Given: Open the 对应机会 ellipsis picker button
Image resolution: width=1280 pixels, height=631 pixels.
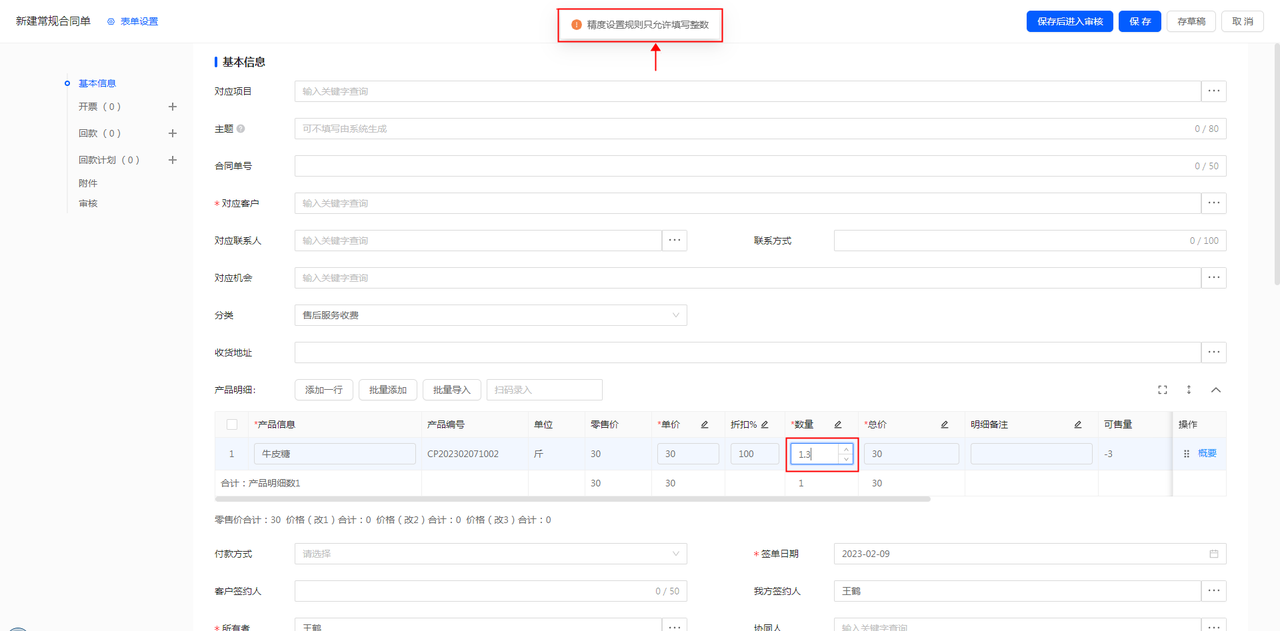Looking at the screenshot, I should pyautogui.click(x=1214, y=277).
